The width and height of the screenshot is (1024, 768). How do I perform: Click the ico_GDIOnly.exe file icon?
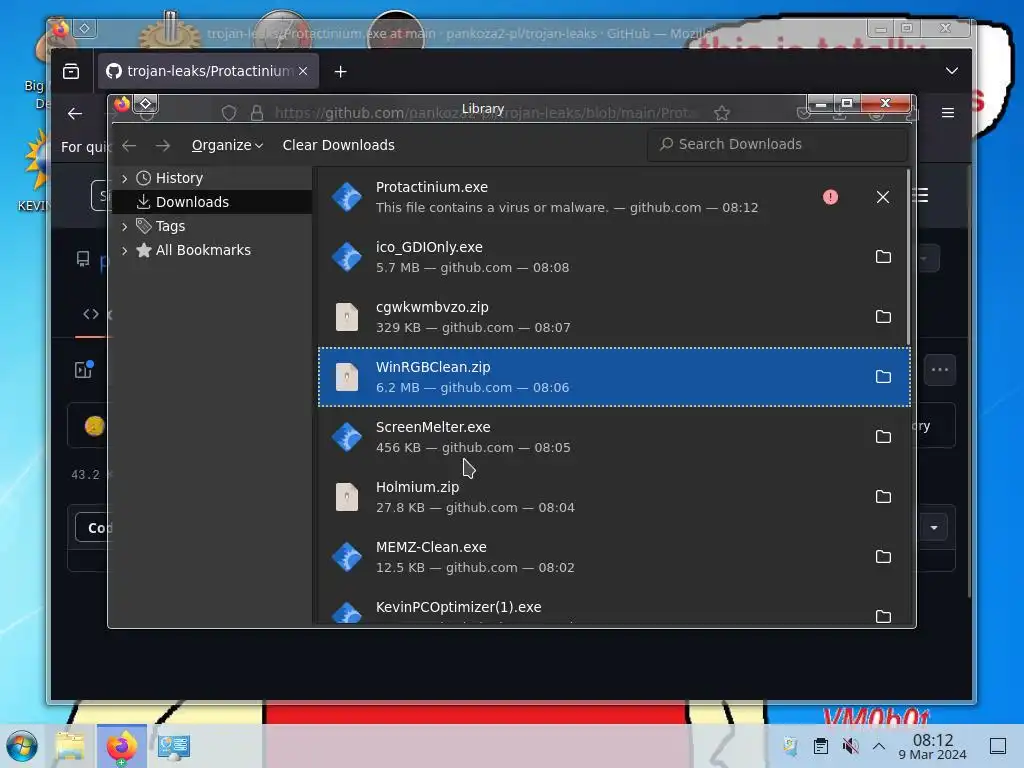pyautogui.click(x=347, y=257)
